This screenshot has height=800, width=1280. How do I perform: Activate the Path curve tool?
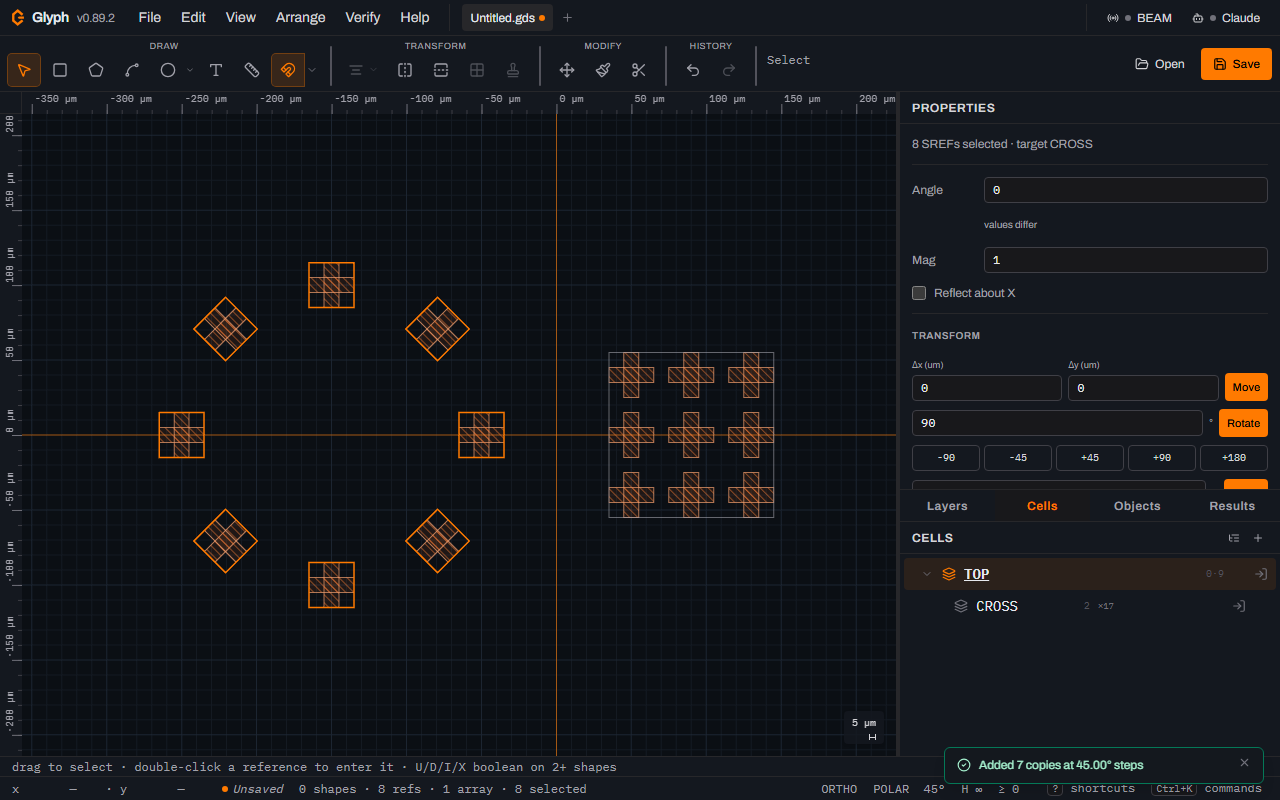click(x=132, y=70)
